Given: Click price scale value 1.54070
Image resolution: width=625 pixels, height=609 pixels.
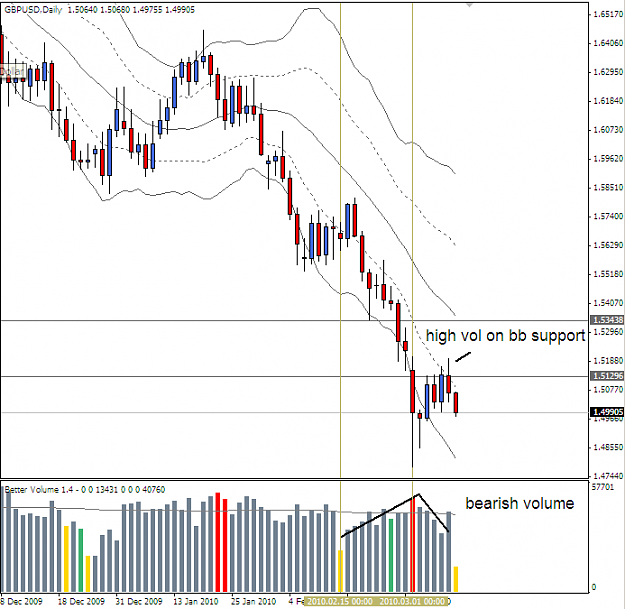Looking at the screenshot, I should (608, 303).
